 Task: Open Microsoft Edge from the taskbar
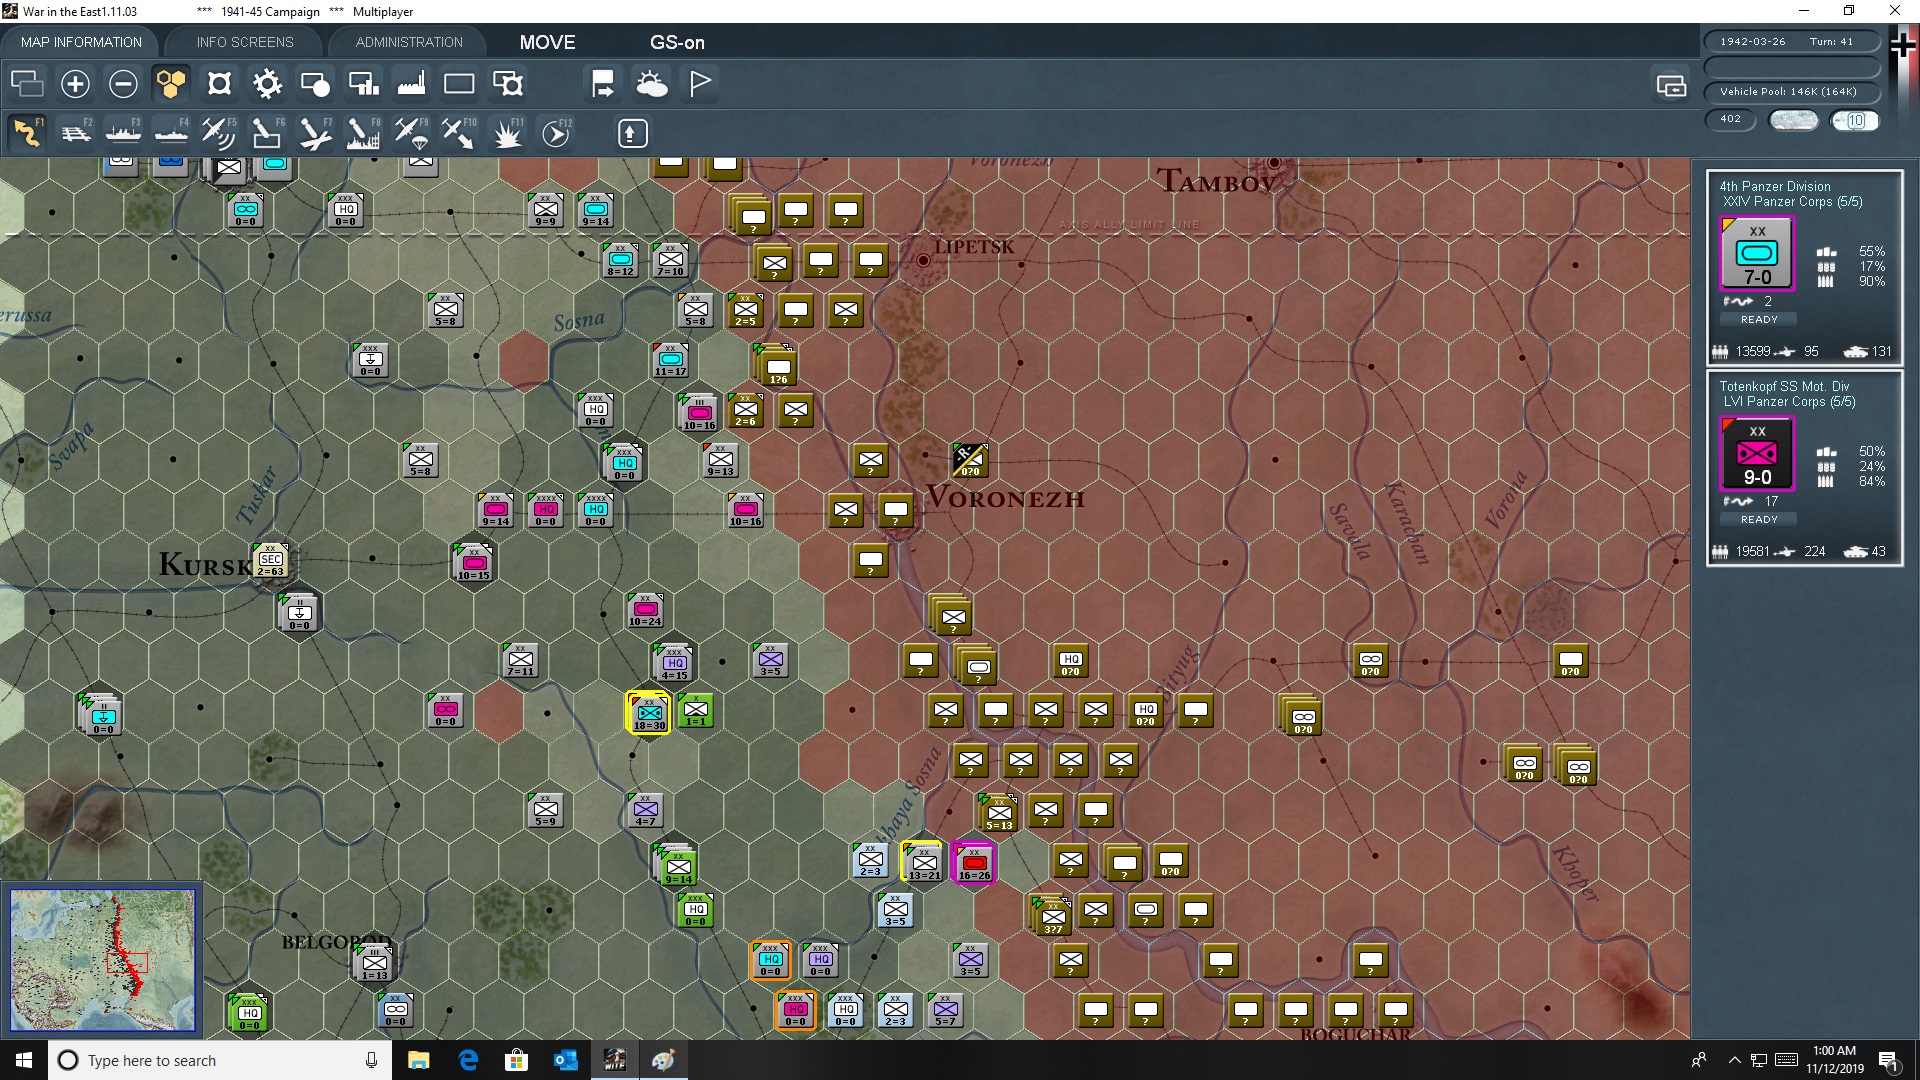[x=468, y=1060]
